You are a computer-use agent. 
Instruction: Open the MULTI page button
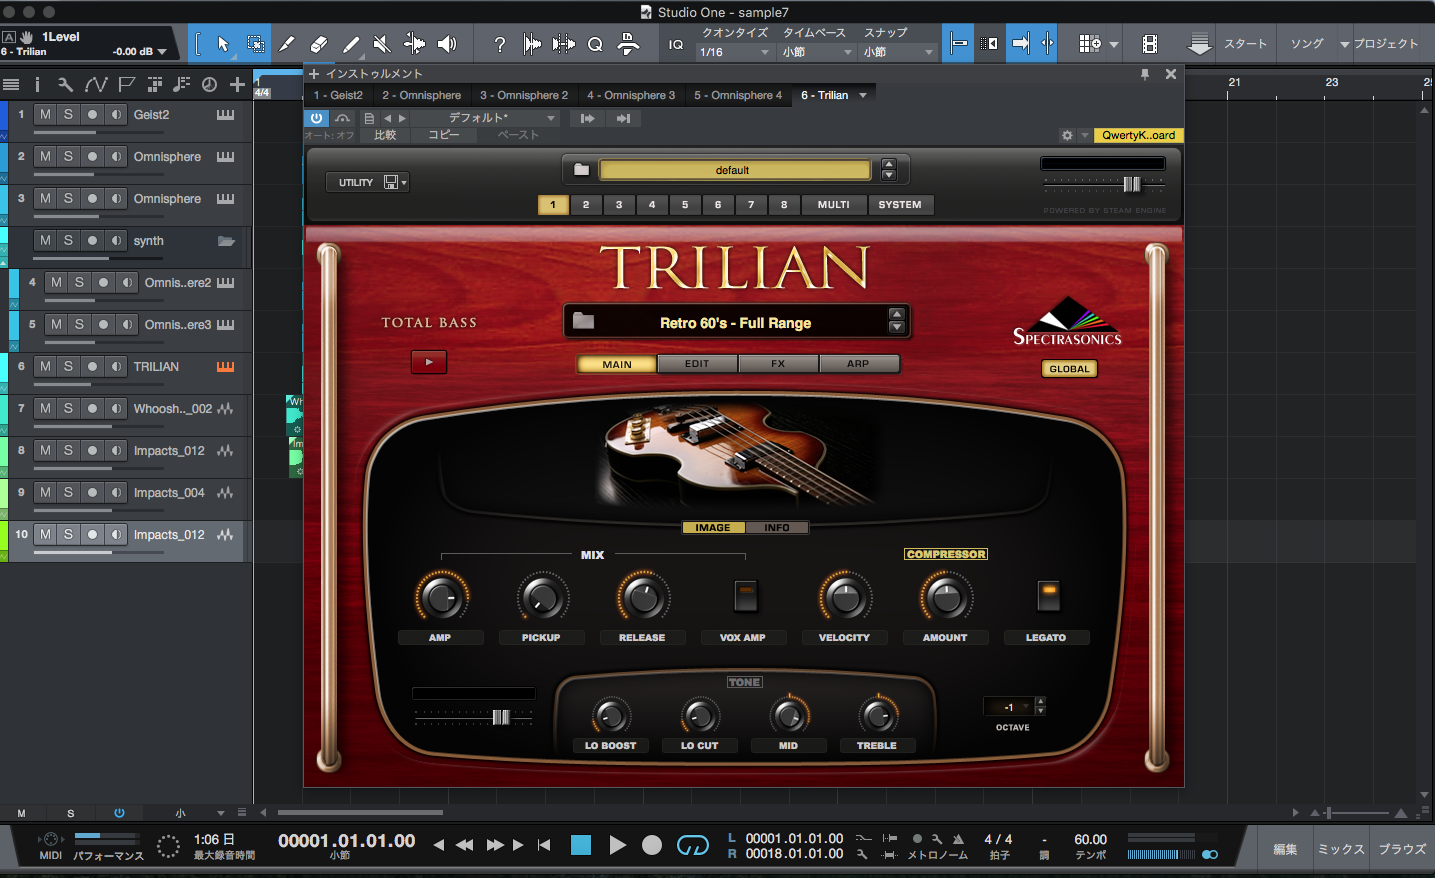click(833, 205)
